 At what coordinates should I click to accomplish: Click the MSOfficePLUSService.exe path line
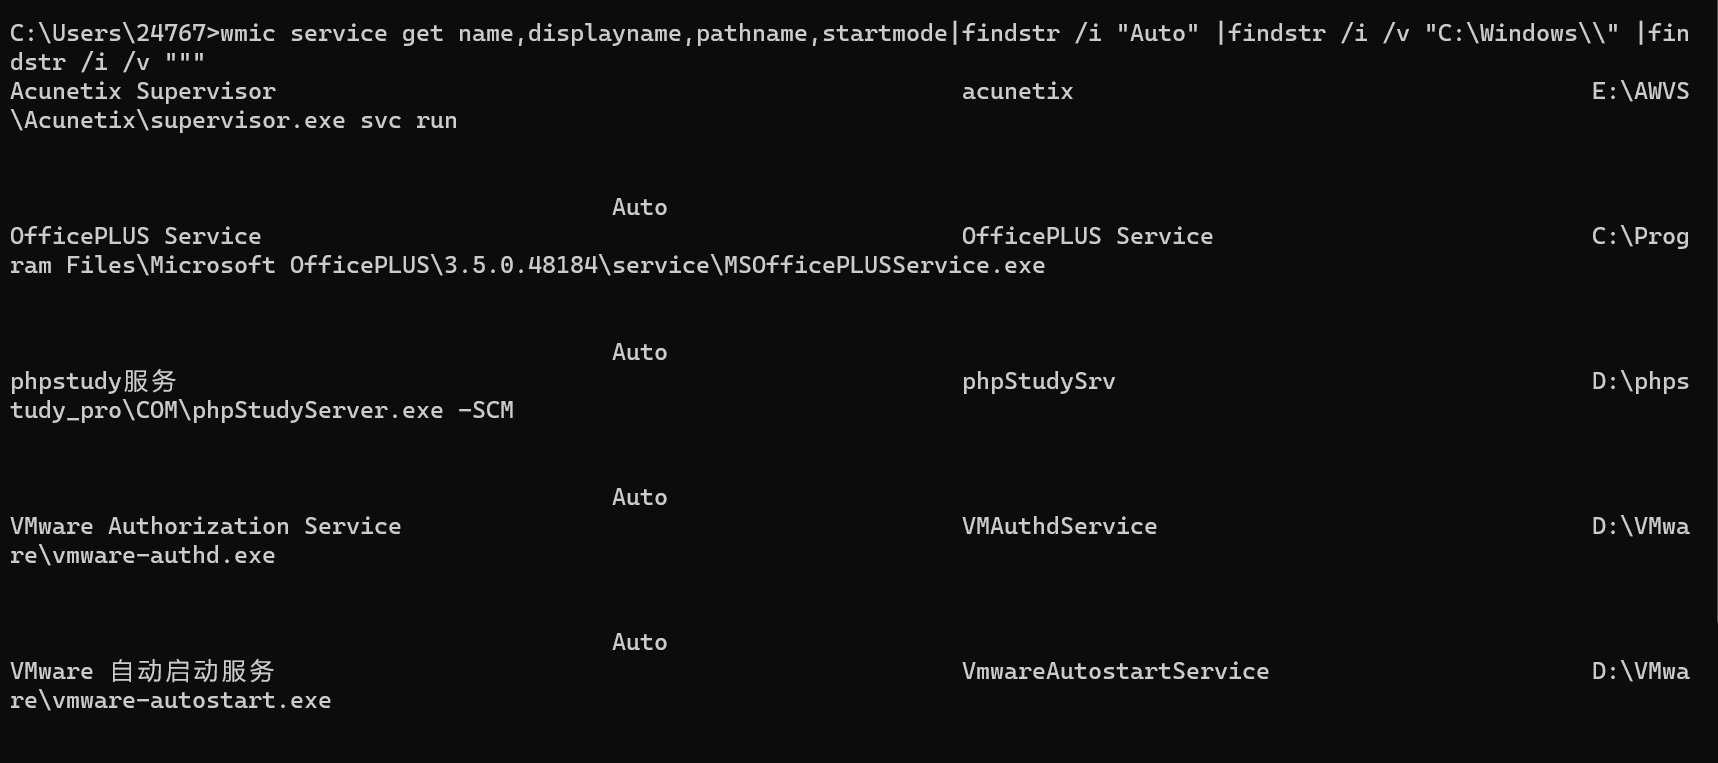point(527,265)
